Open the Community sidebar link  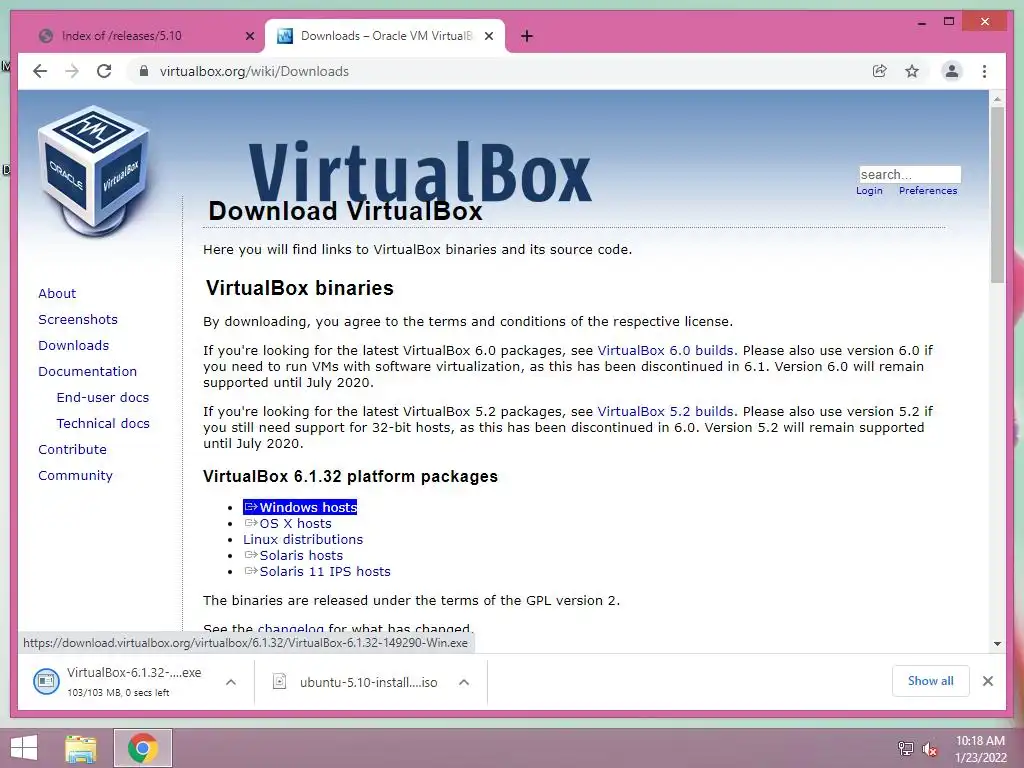coord(75,476)
